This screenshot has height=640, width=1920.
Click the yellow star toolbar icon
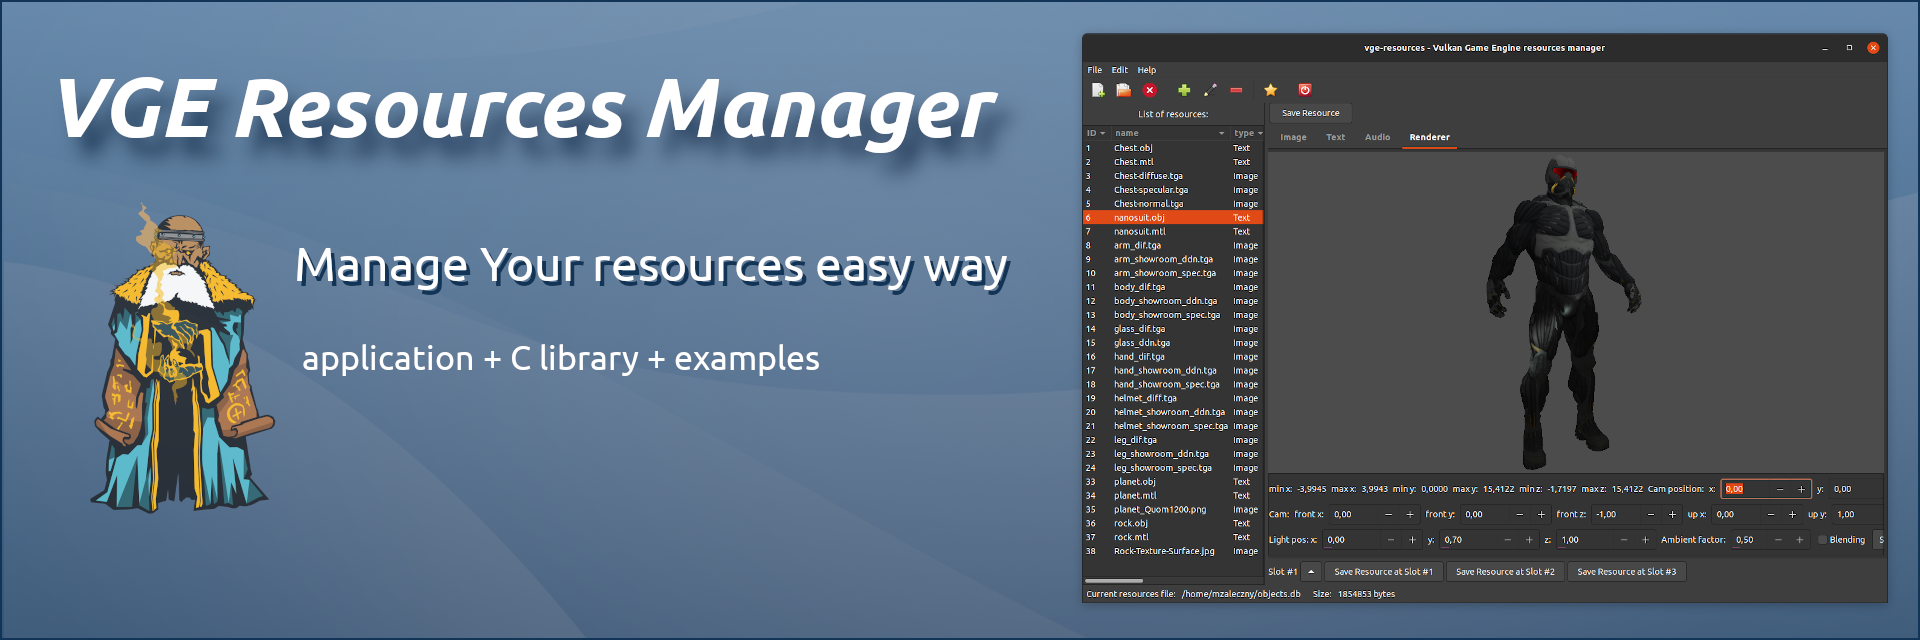point(1270,90)
